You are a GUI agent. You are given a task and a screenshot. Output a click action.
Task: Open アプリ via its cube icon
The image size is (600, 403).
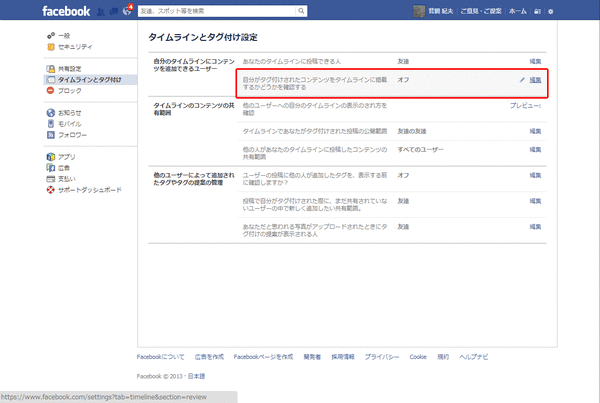coord(51,157)
